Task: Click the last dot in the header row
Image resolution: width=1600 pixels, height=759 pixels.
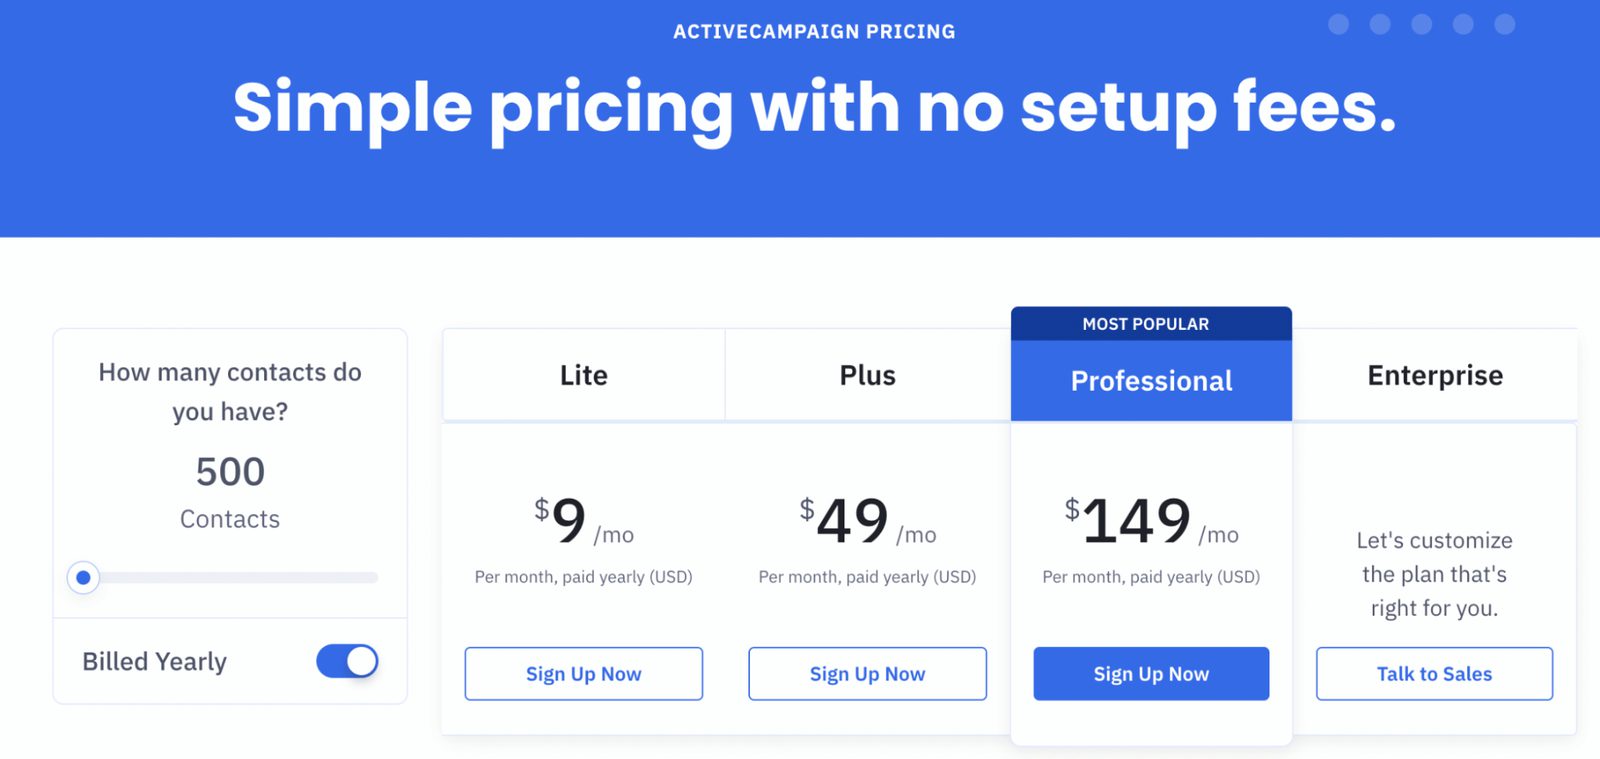Action: 1504,24
